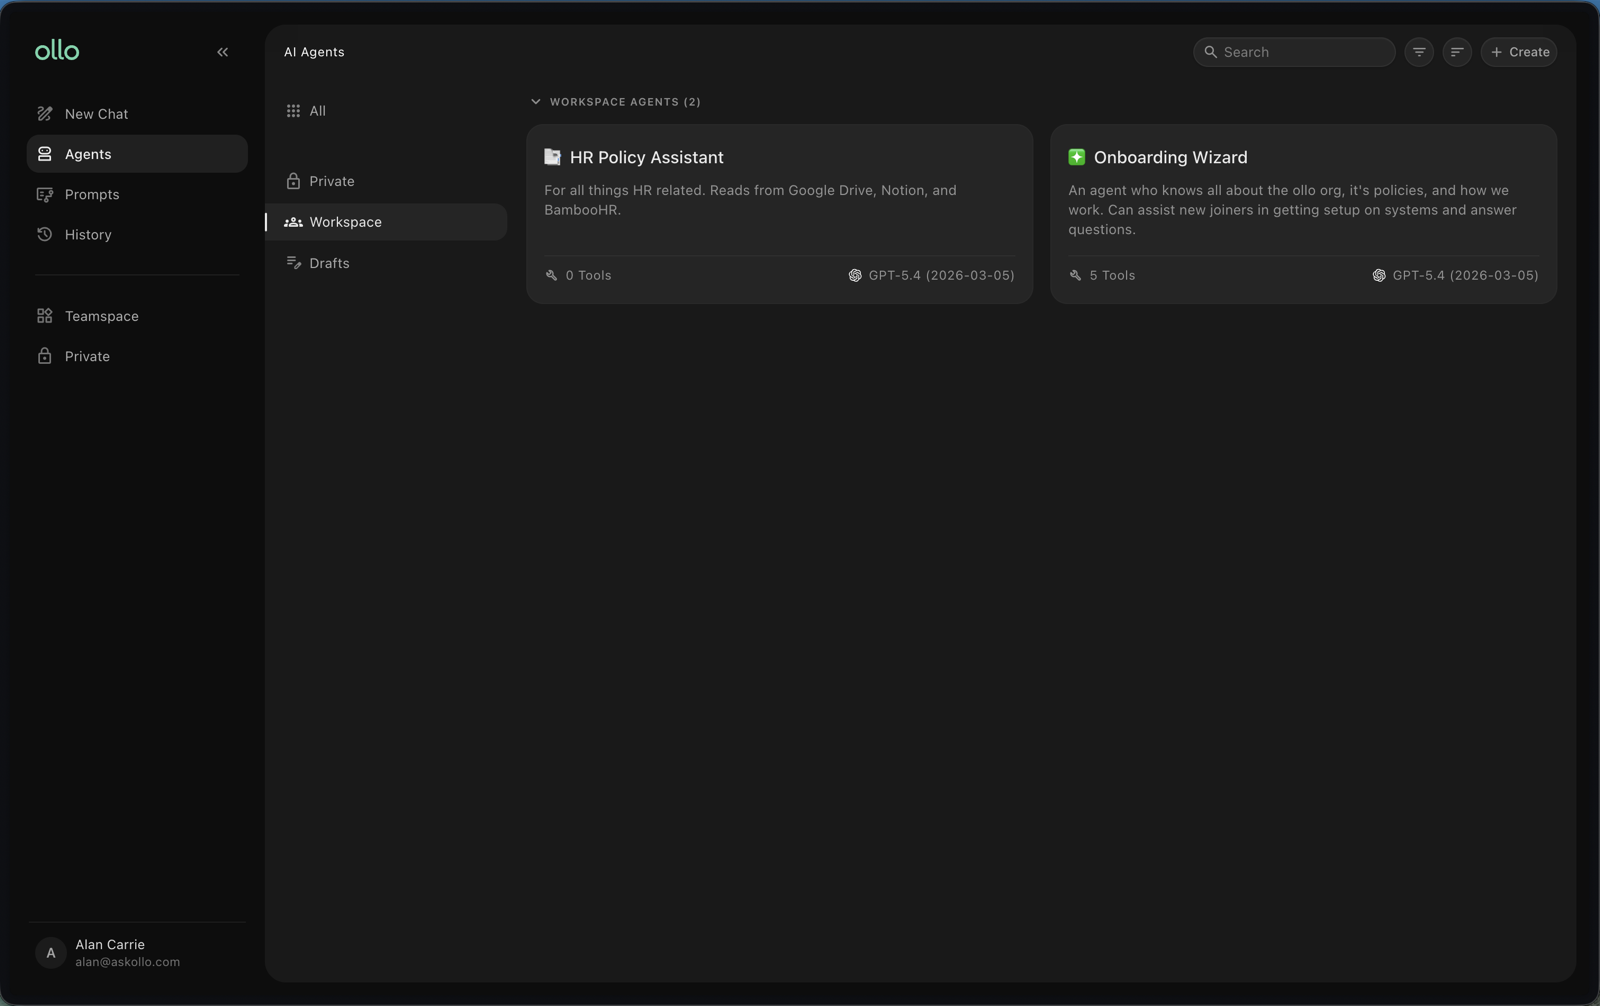
Task: Click the ollo logo
Action: tap(57, 51)
